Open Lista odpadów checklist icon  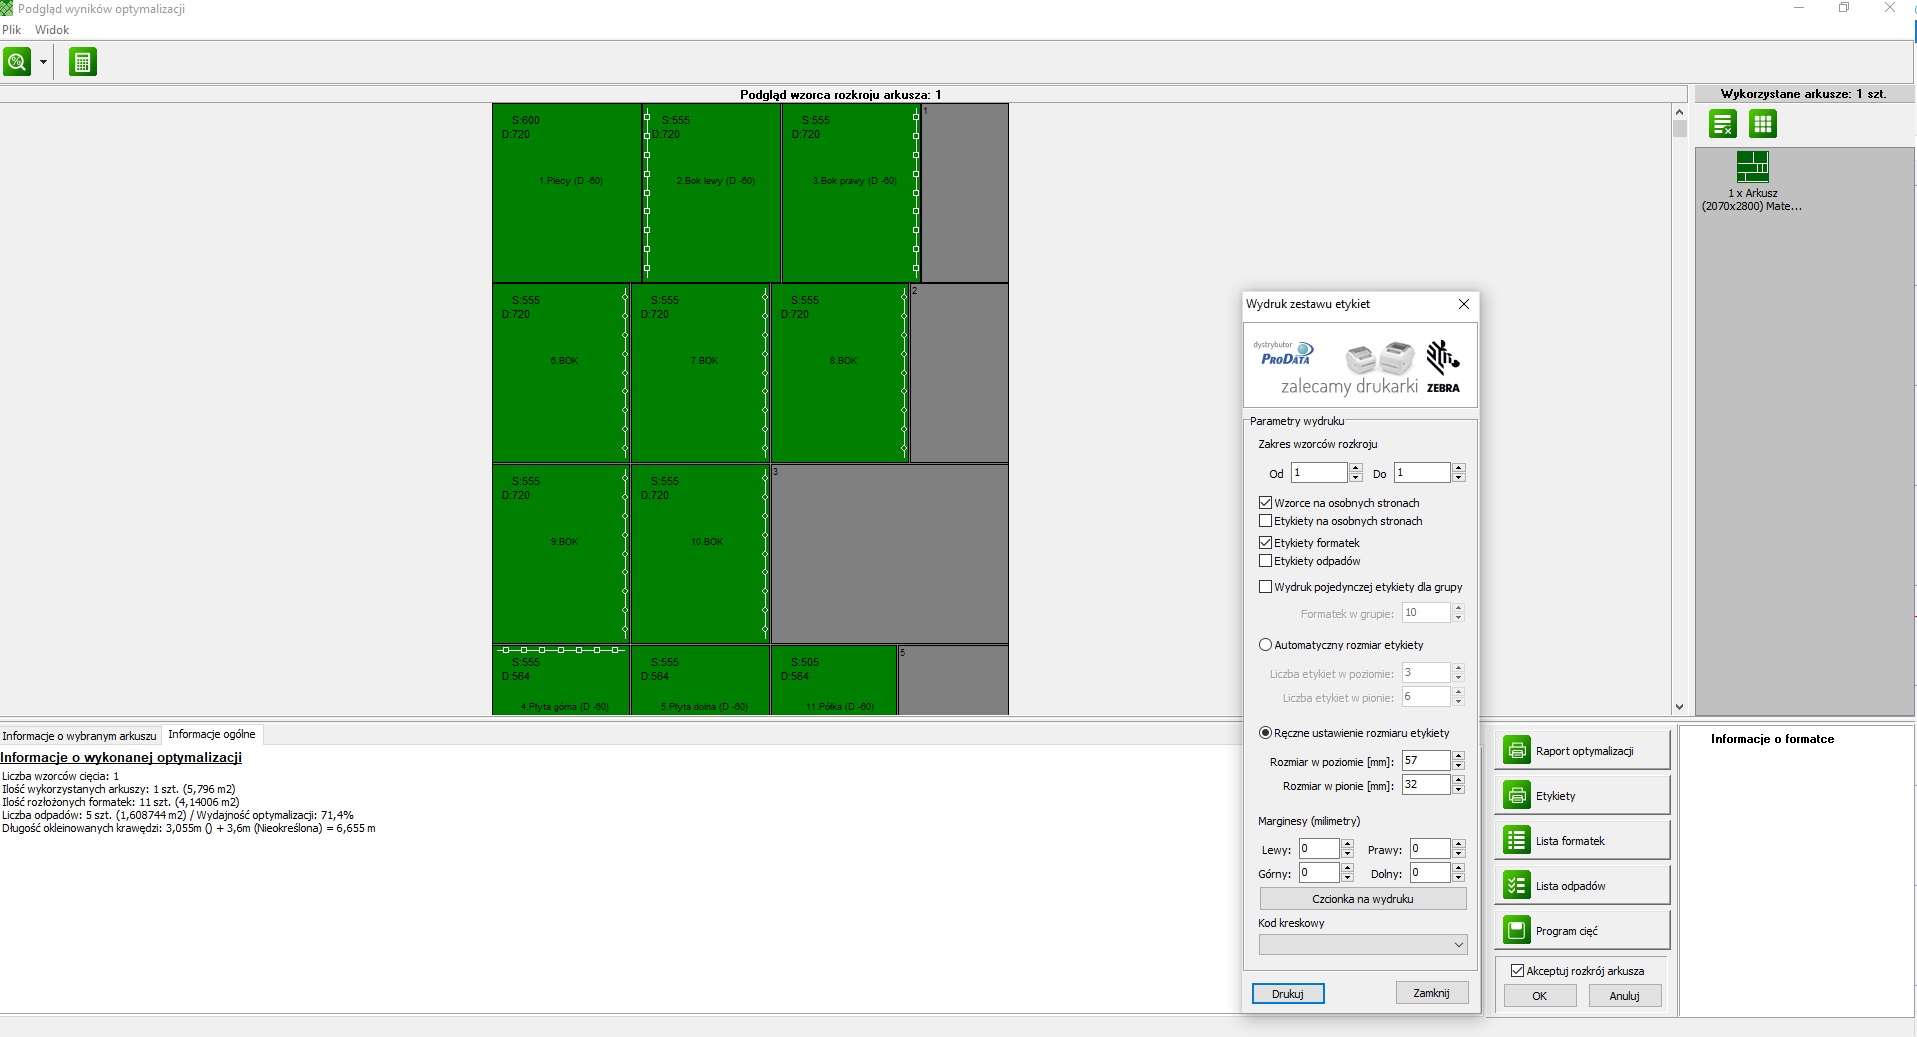(x=1517, y=885)
